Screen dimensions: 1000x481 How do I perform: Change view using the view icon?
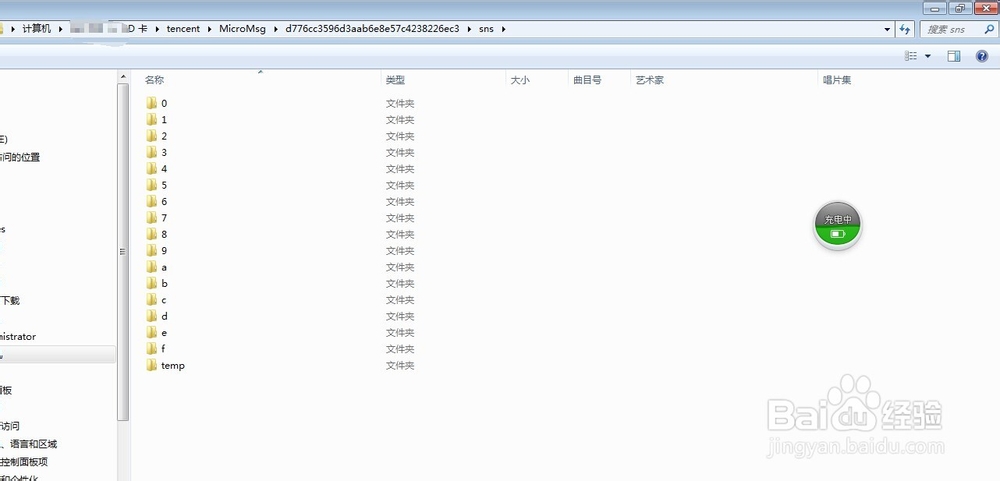pos(911,56)
